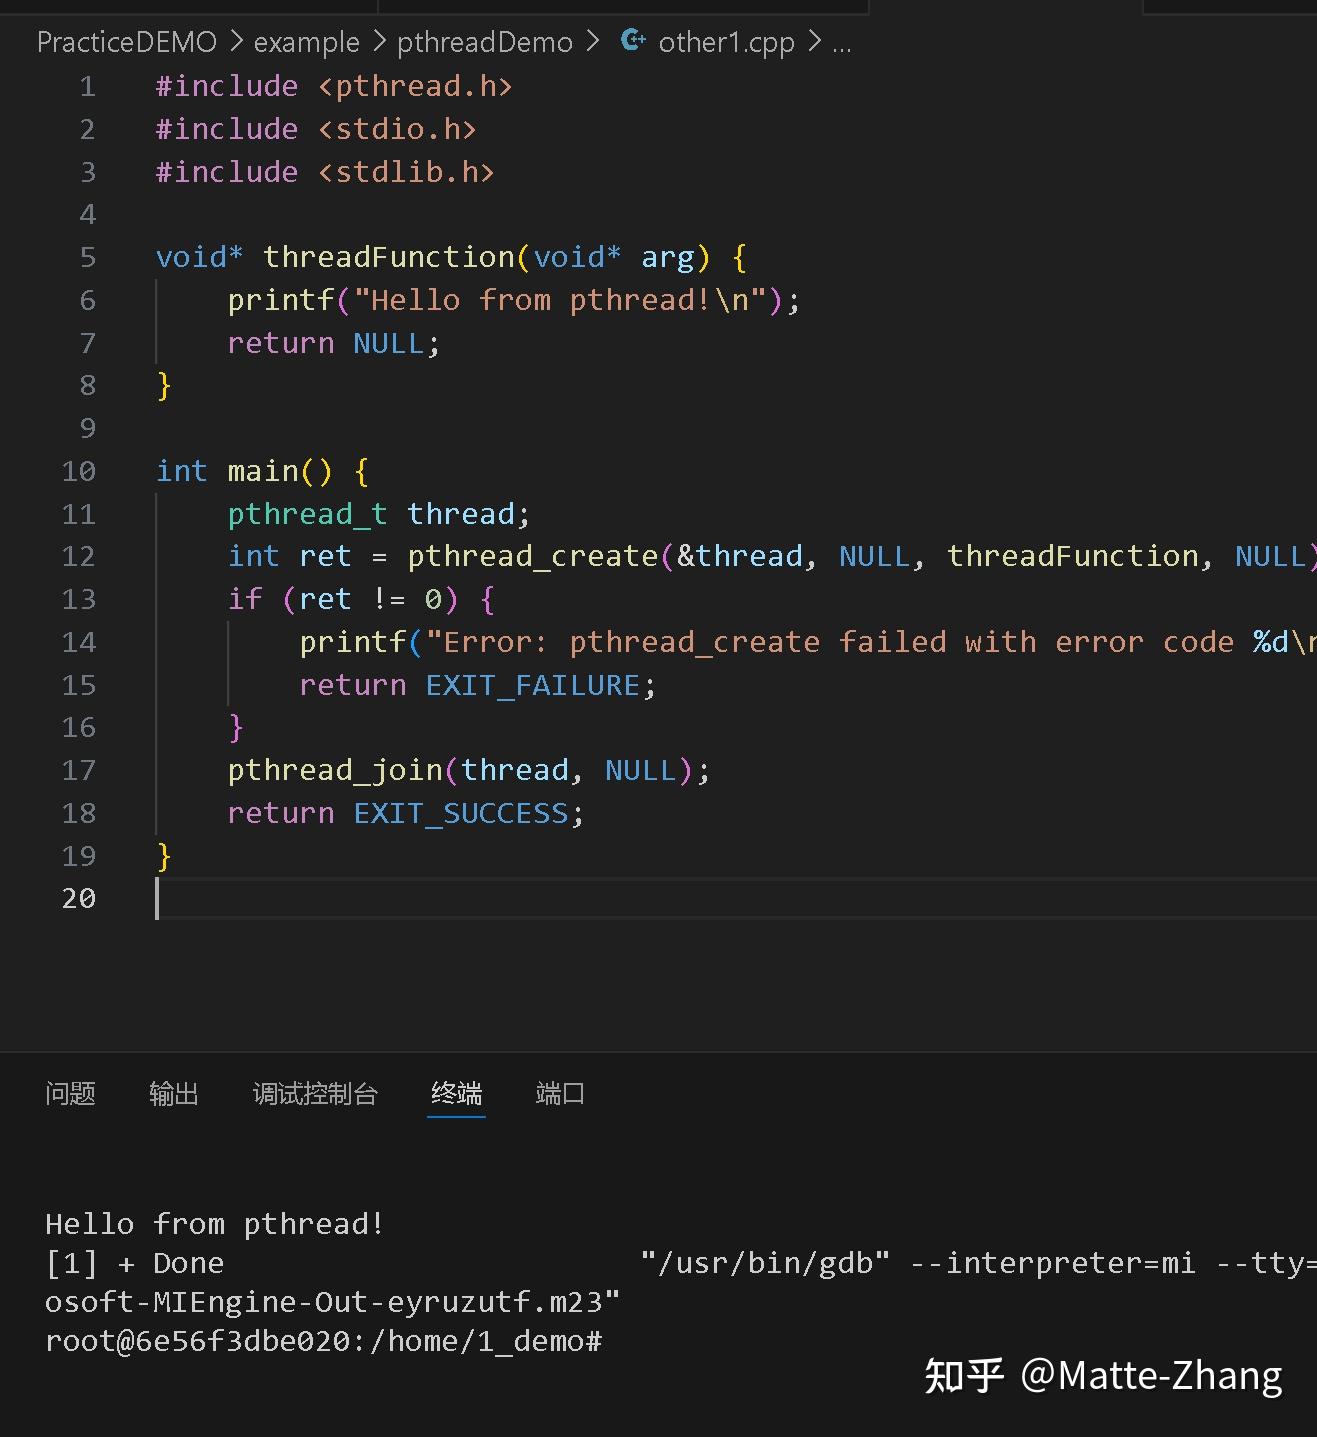Click line number 12 in the gutter
1317x1437 pixels.
[x=78, y=556]
